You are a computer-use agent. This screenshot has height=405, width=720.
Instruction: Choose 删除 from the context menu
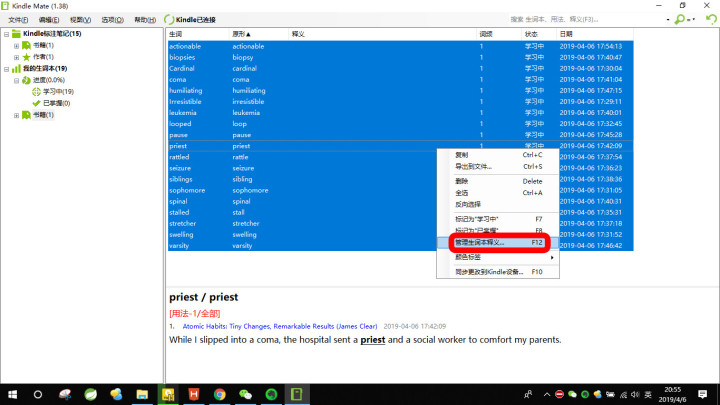click(498, 181)
